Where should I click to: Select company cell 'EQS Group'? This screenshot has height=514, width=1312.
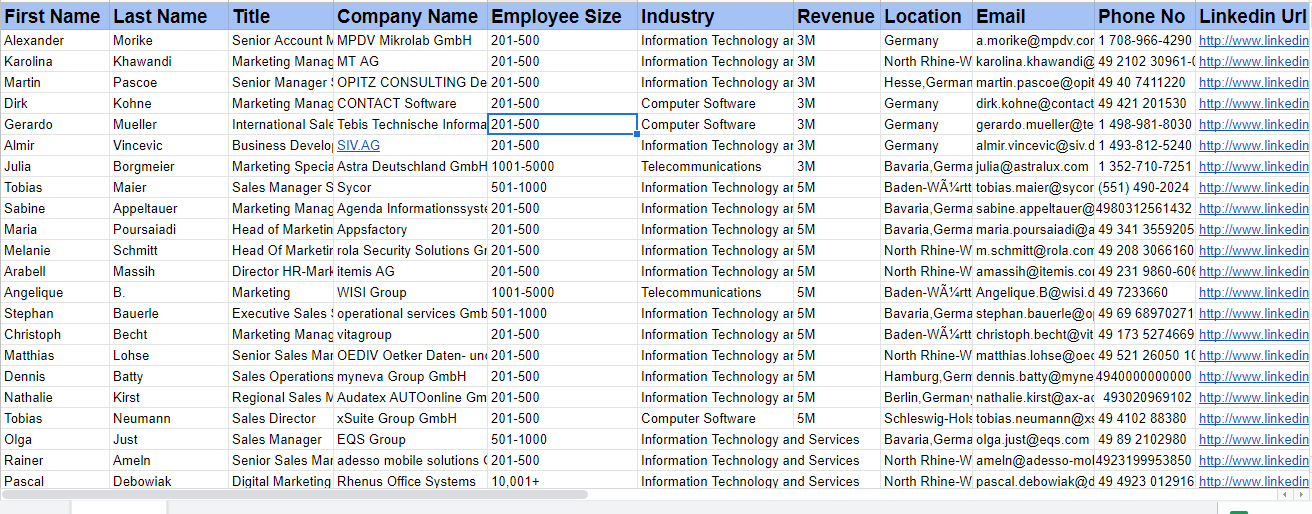tap(411, 439)
